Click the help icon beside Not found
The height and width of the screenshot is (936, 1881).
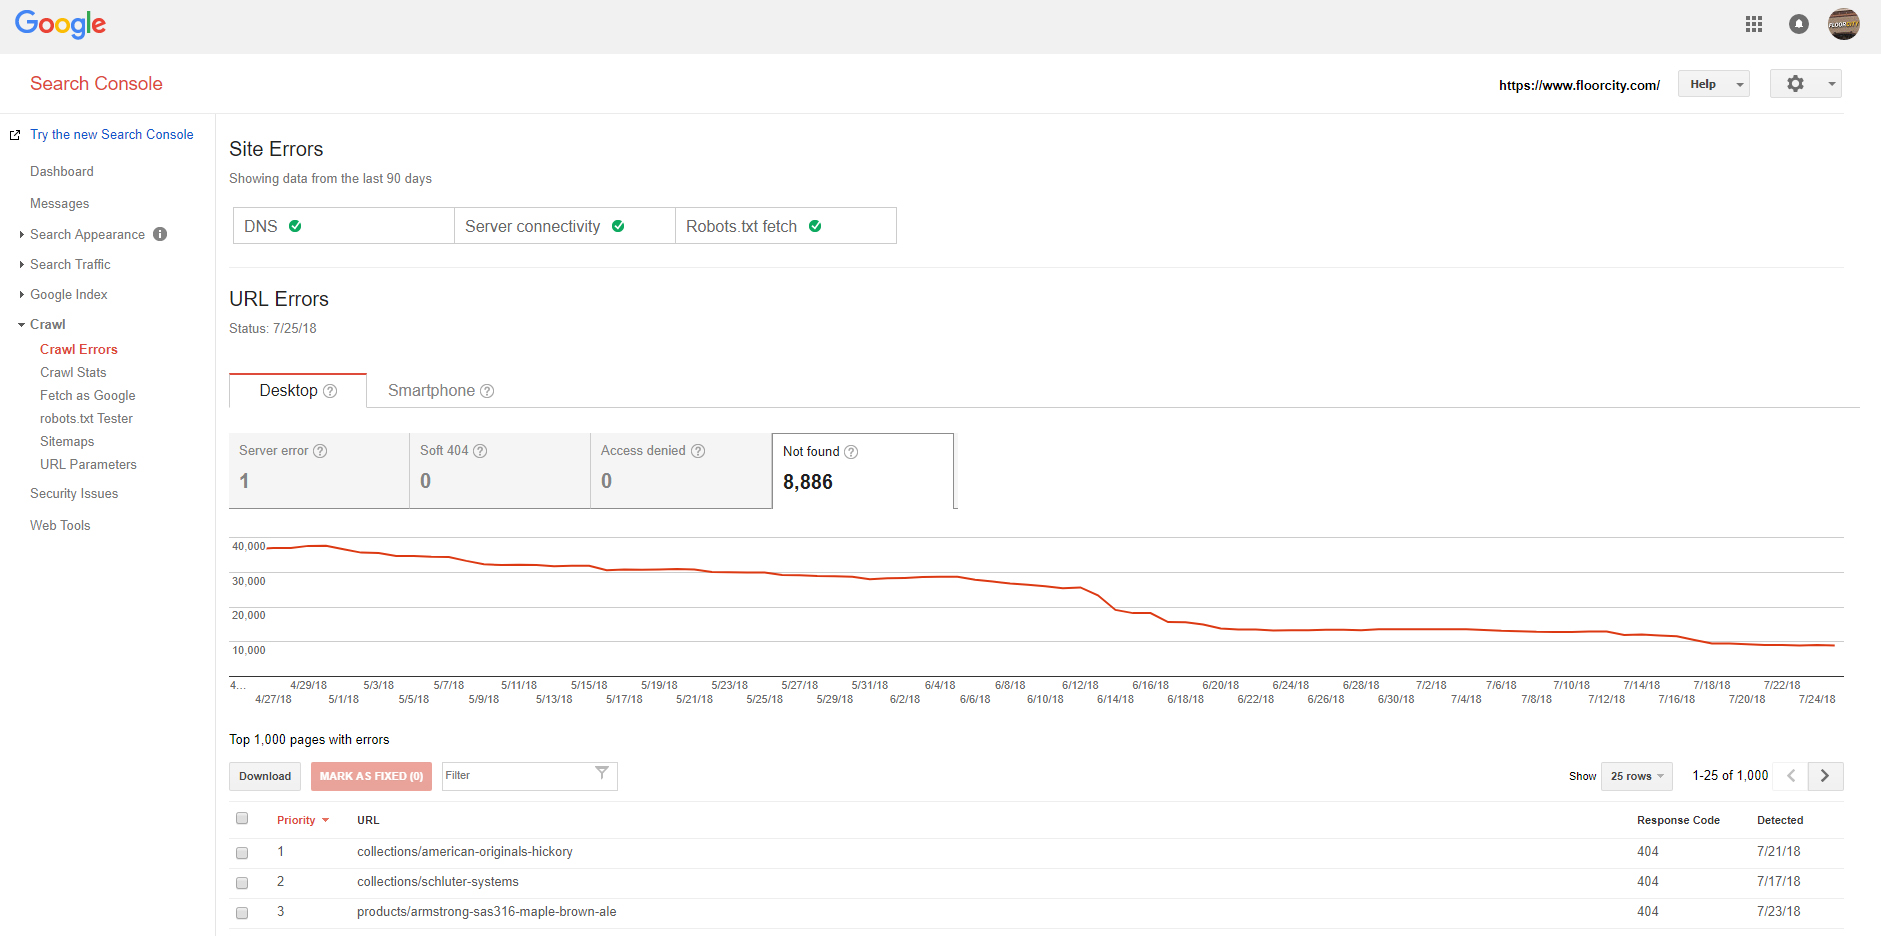(x=851, y=452)
